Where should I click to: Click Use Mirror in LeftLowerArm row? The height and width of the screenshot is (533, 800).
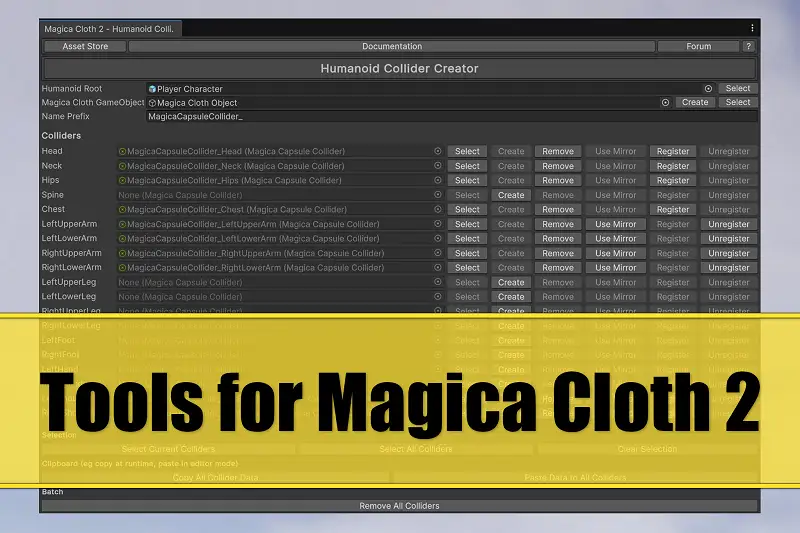[615, 239]
